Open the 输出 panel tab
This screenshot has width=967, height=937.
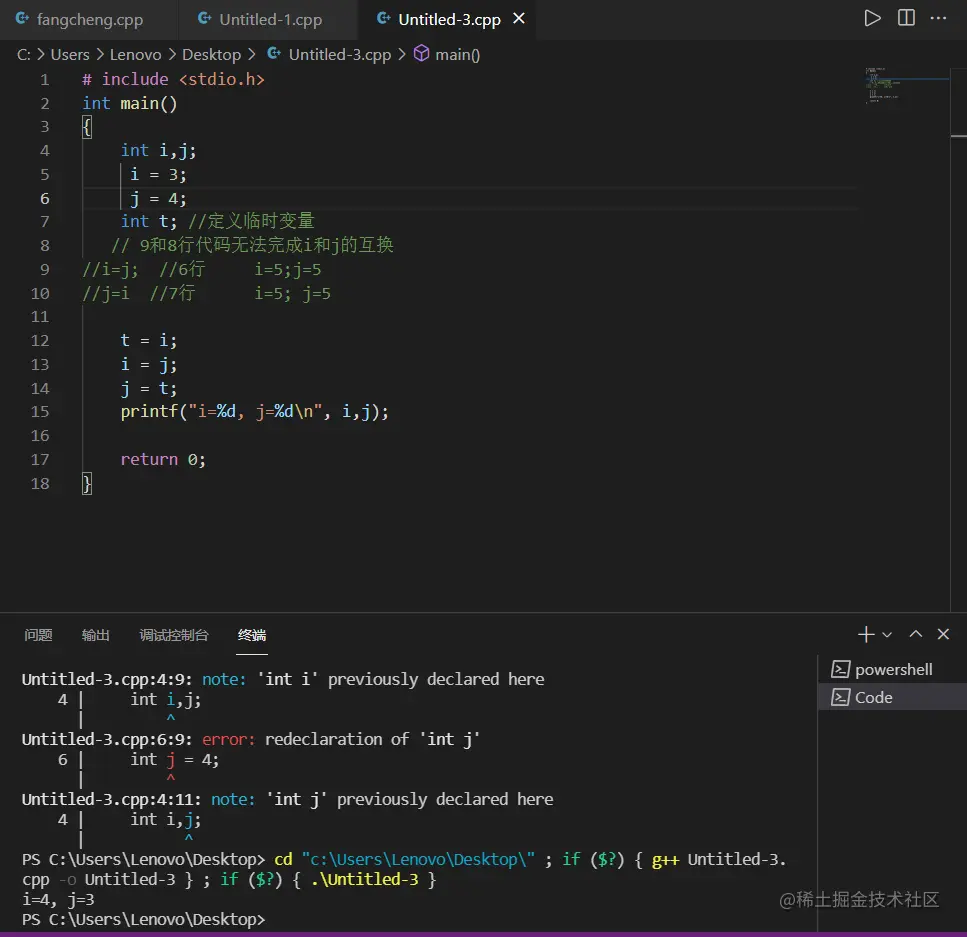pyautogui.click(x=96, y=635)
